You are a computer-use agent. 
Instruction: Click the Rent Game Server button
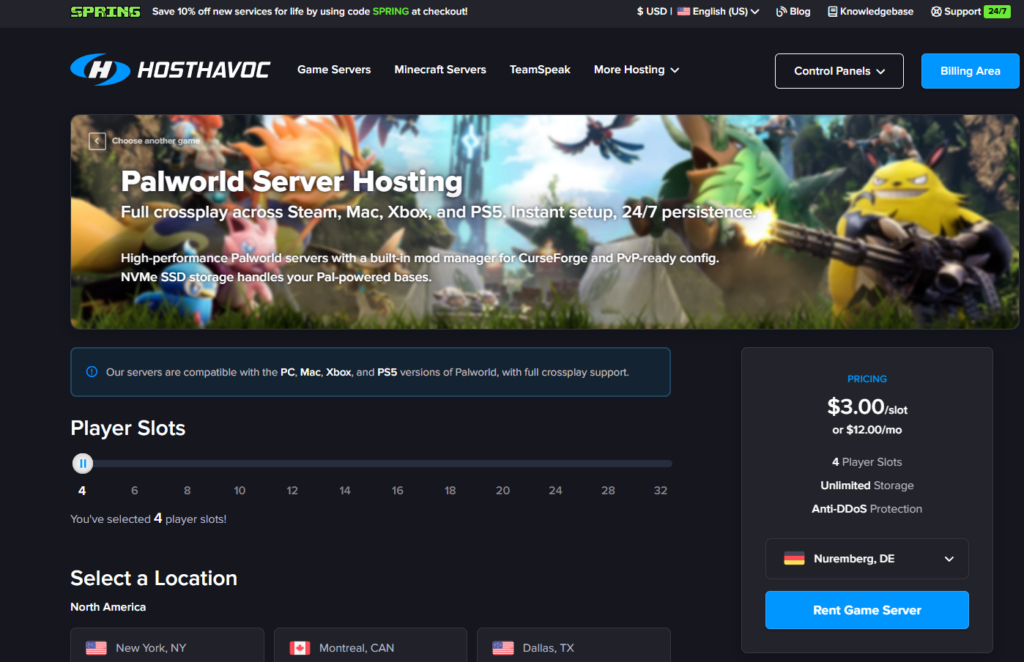click(x=867, y=610)
